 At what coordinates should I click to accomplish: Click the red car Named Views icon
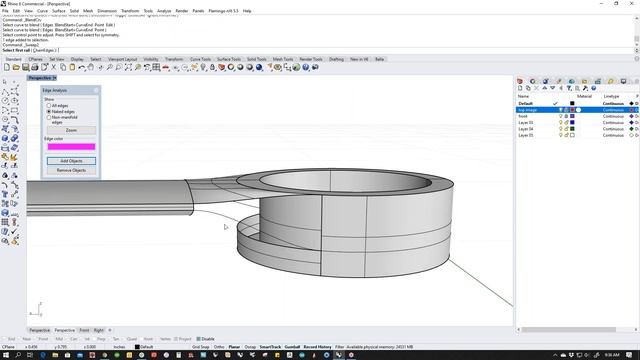(166, 67)
